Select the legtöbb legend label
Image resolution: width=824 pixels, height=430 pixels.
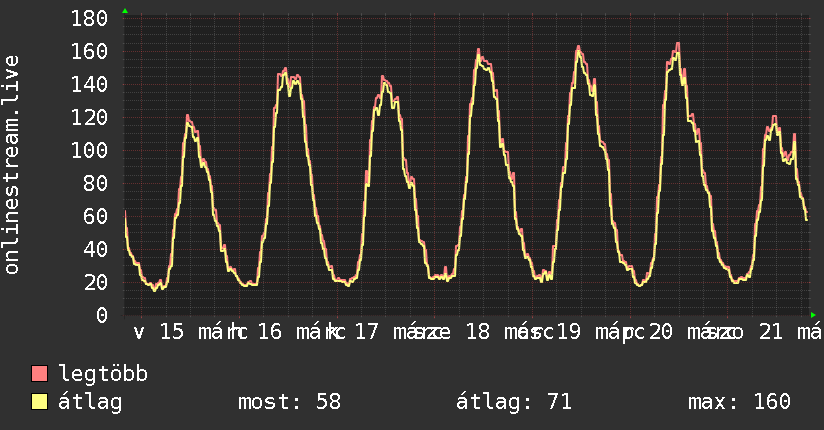[x=103, y=374]
